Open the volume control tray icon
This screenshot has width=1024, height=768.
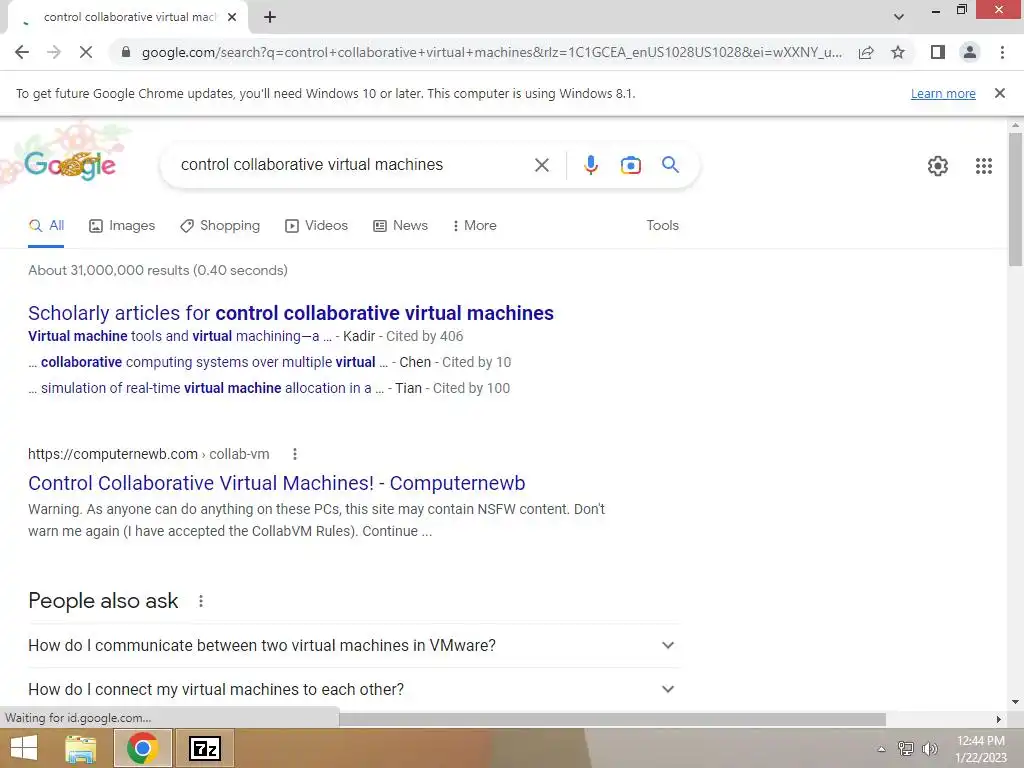(929, 749)
